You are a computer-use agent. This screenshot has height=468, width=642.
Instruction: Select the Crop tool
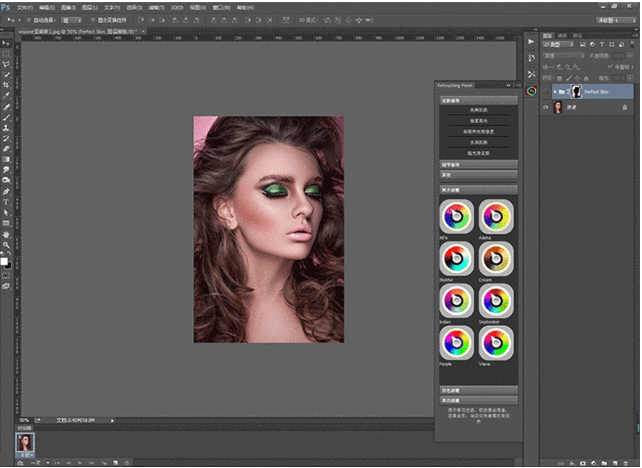(6, 84)
